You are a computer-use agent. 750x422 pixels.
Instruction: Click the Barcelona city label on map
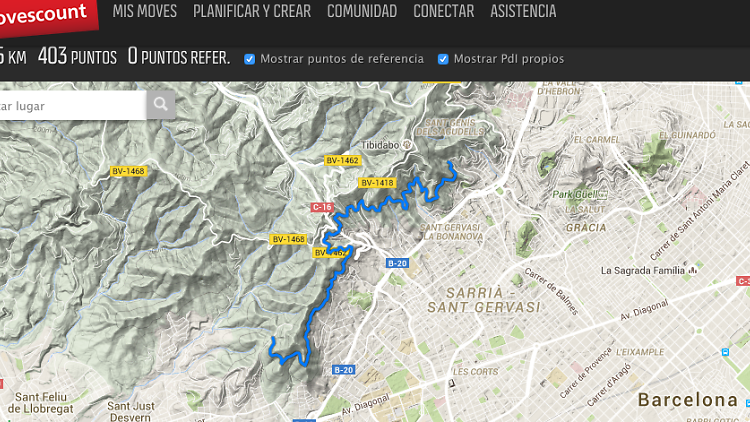click(x=688, y=400)
